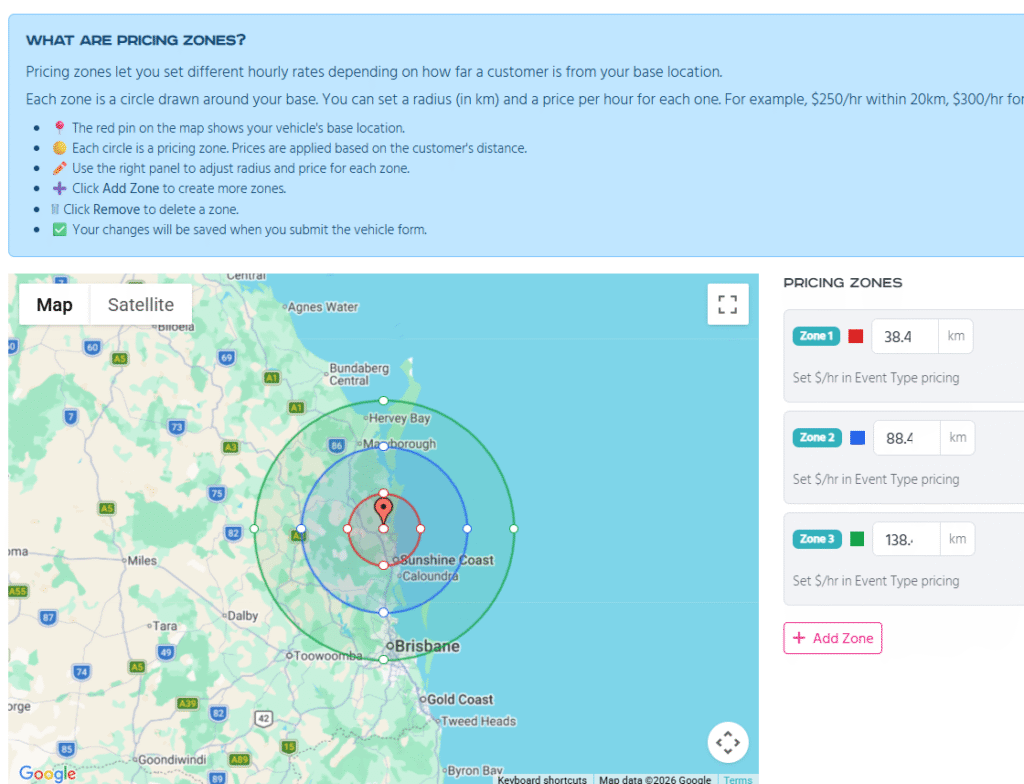Open the map Terms link
The width and height of the screenshot is (1024, 784).
tap(738, 779)
